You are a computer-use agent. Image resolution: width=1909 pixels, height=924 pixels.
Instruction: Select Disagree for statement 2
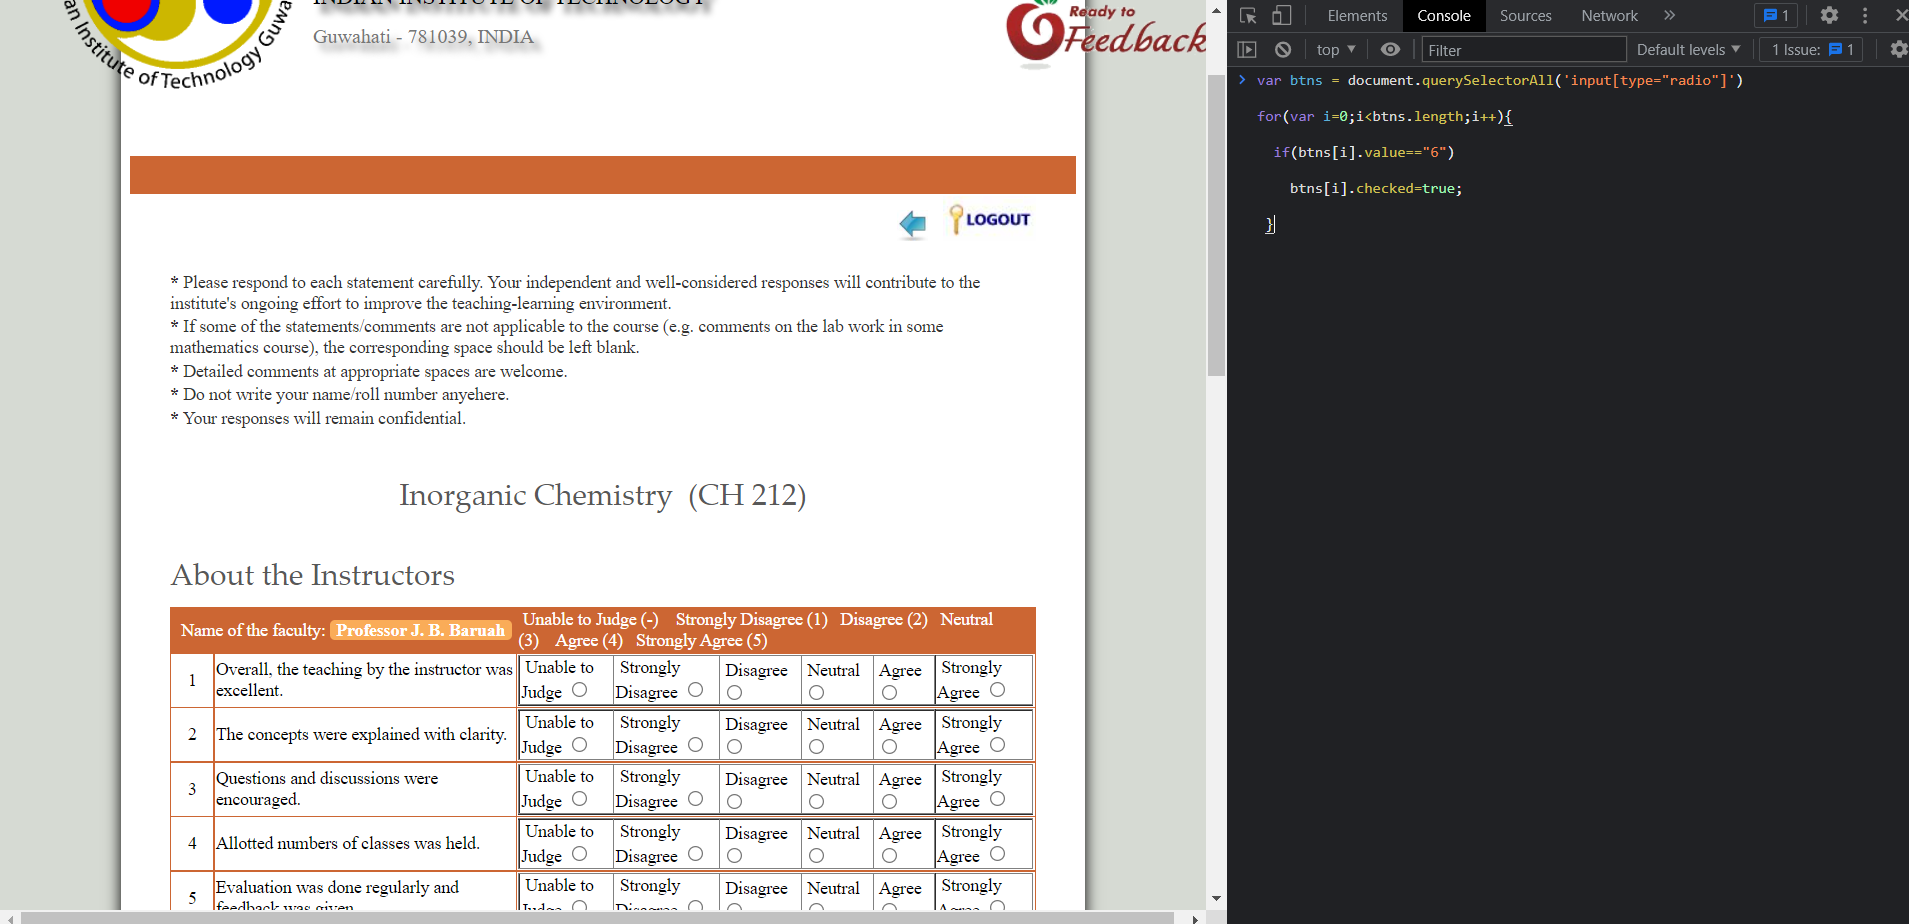(x=734, y=746)
